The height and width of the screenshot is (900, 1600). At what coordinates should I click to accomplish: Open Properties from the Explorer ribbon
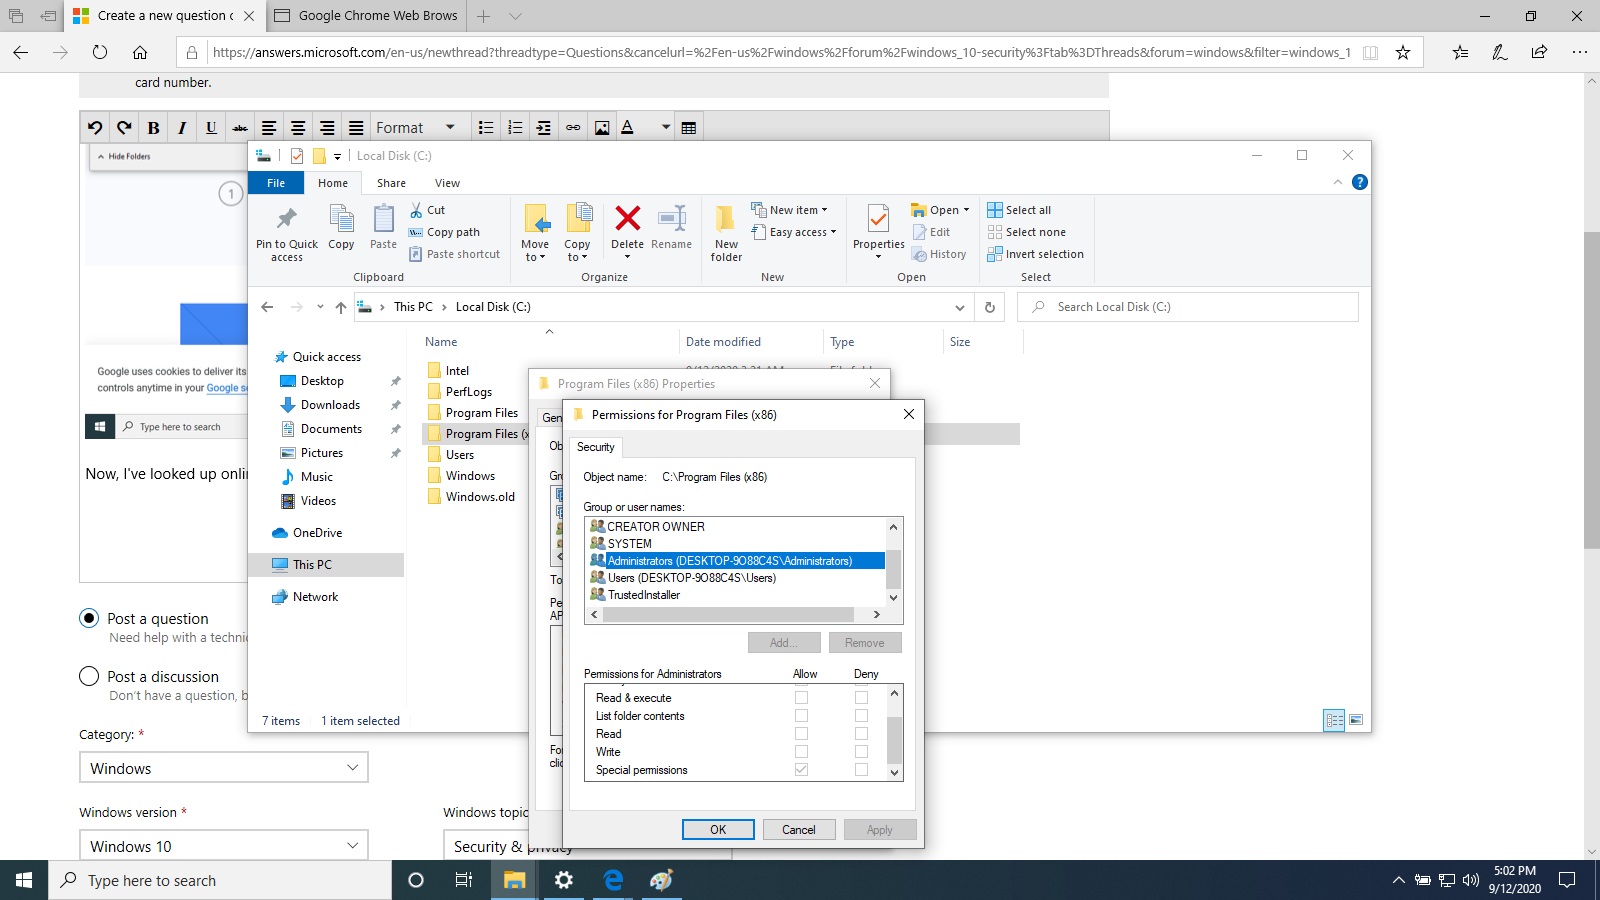pos(878,232)
